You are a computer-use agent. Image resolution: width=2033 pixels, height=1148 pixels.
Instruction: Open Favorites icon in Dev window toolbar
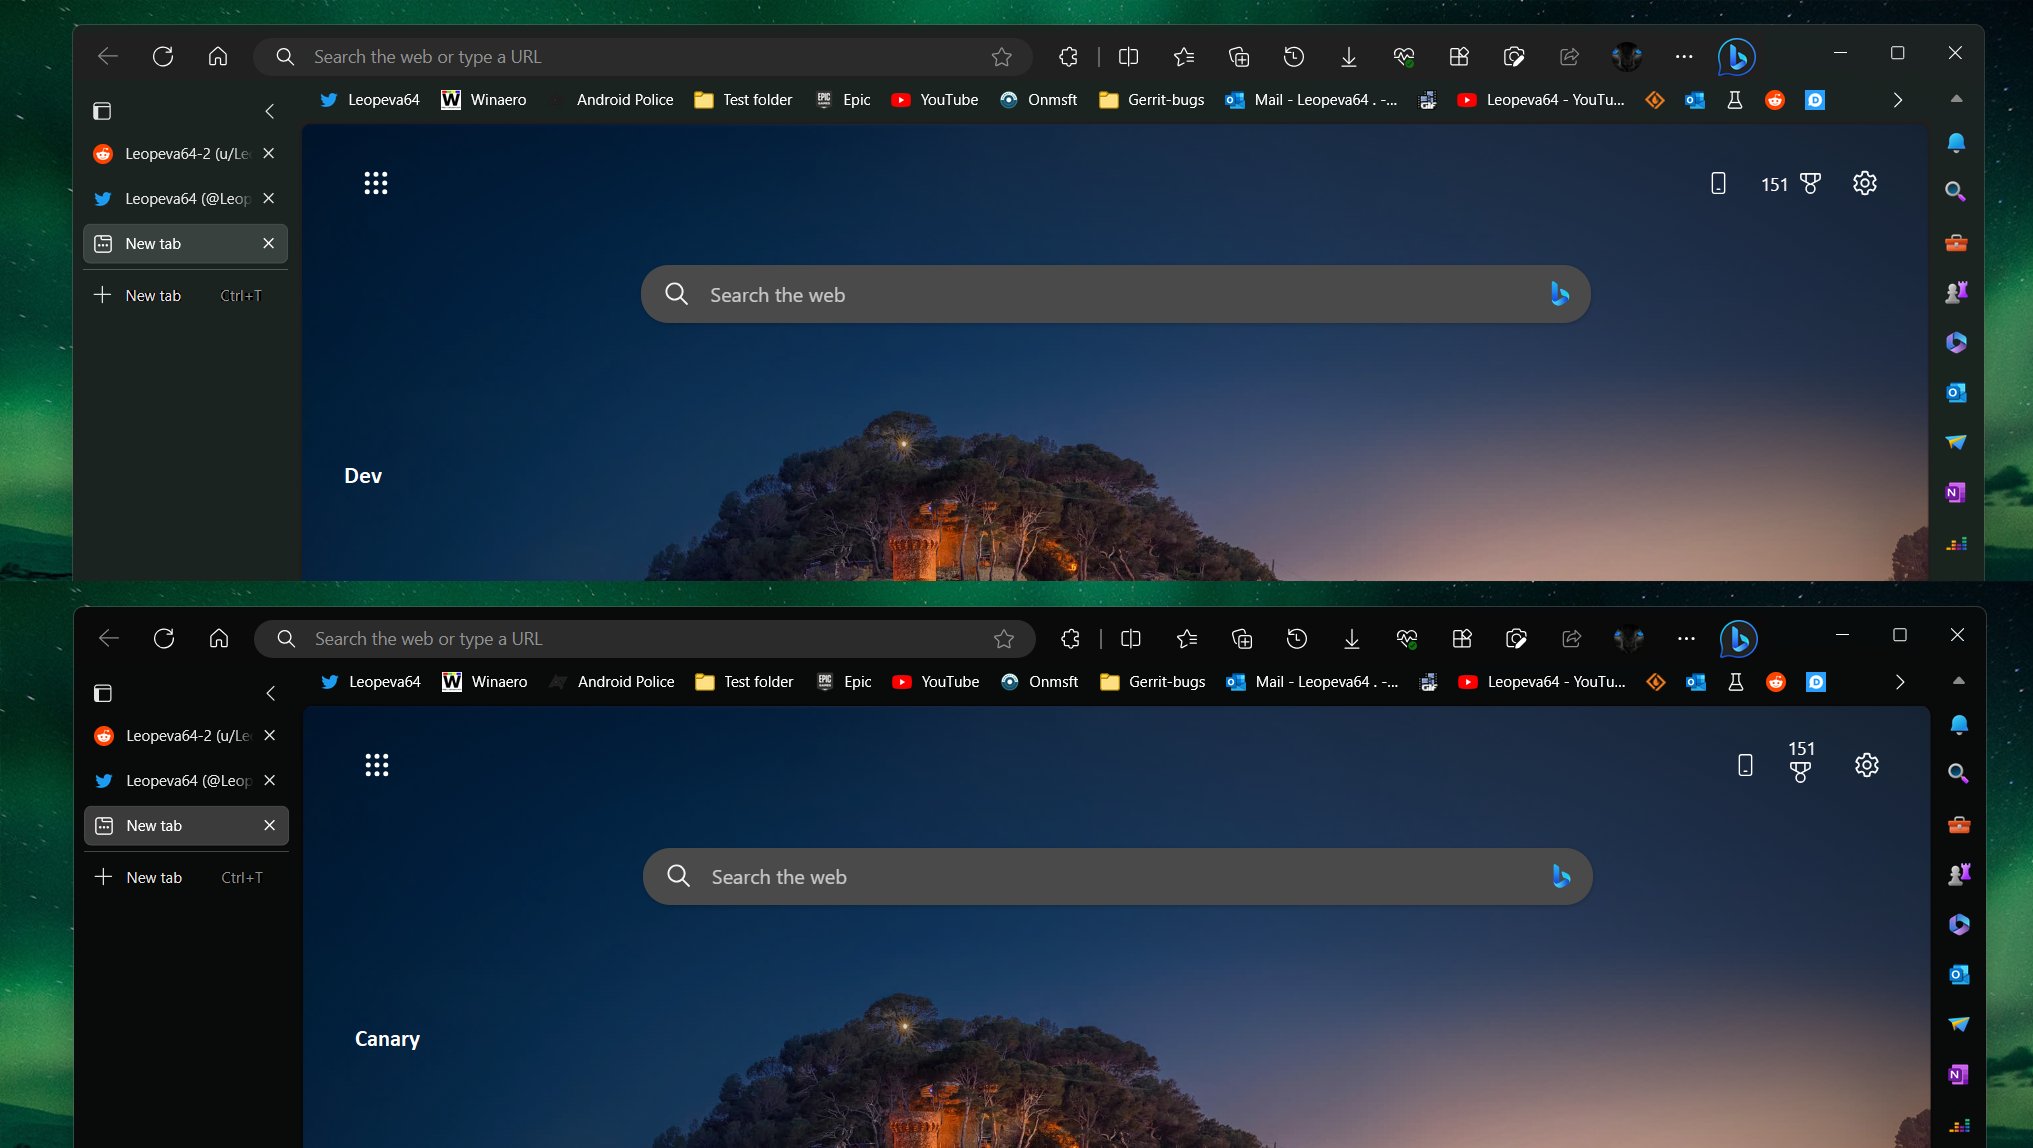click(x=1184, y=57)
